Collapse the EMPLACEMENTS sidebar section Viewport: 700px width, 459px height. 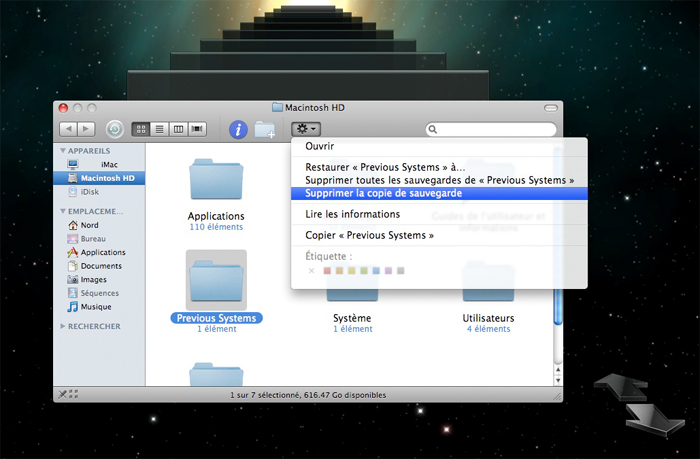[x=63, y=211]
